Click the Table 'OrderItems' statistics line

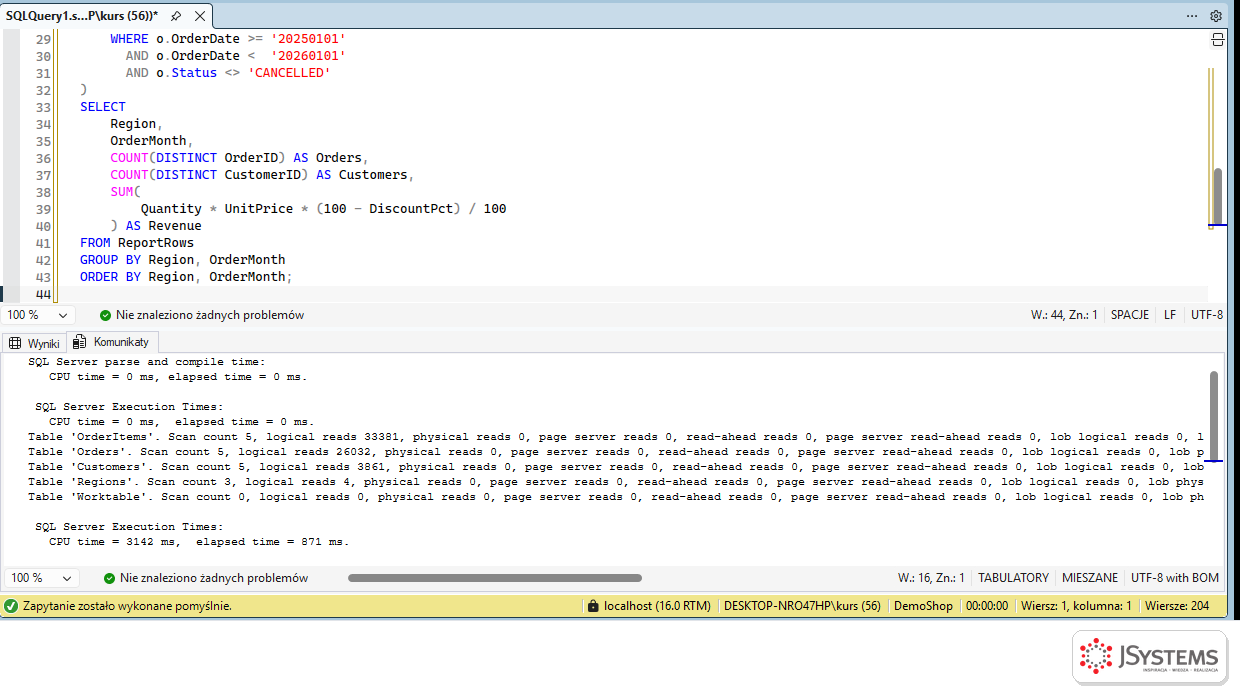point(616,437)
